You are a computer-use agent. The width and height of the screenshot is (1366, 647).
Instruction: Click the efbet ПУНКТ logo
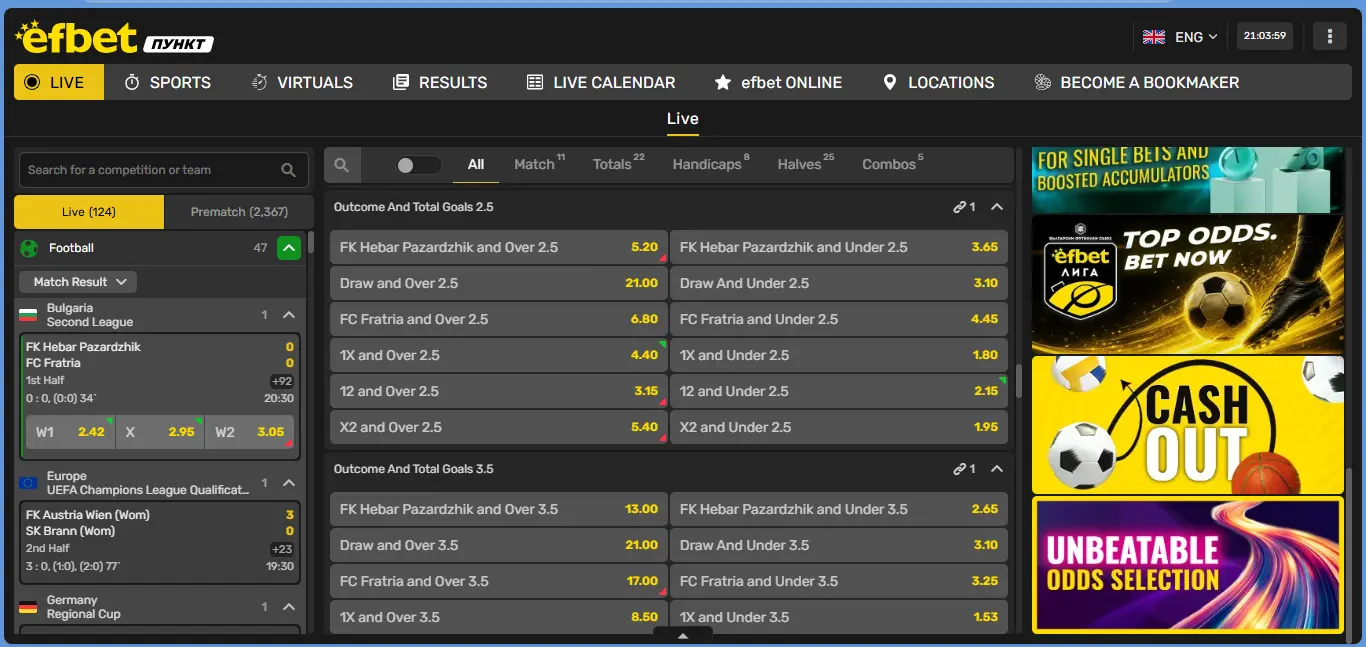(x=114, y=38)
